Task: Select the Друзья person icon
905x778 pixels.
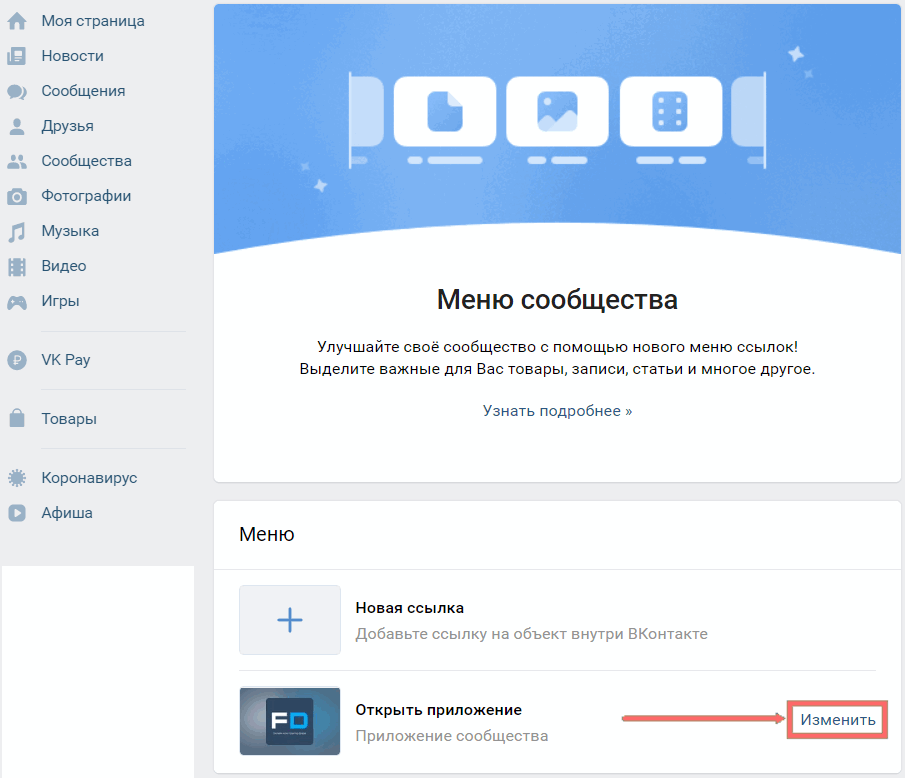Action: (x=17, y=126)
